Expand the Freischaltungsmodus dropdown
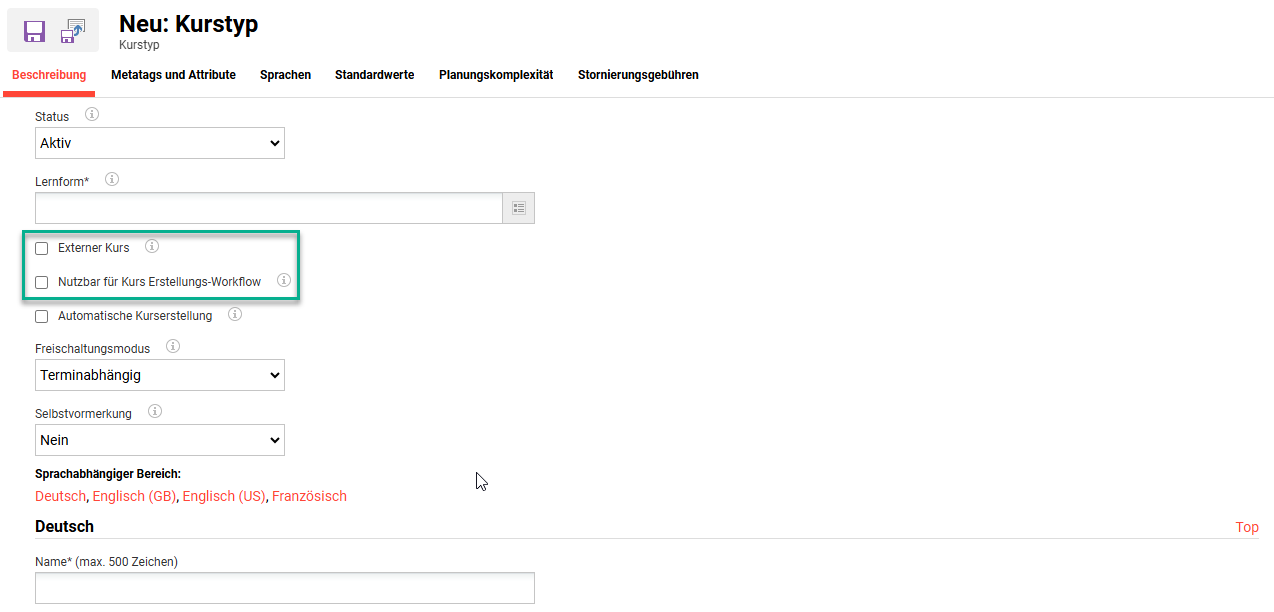Screen dimensions: 1274x612 (160, 375)
